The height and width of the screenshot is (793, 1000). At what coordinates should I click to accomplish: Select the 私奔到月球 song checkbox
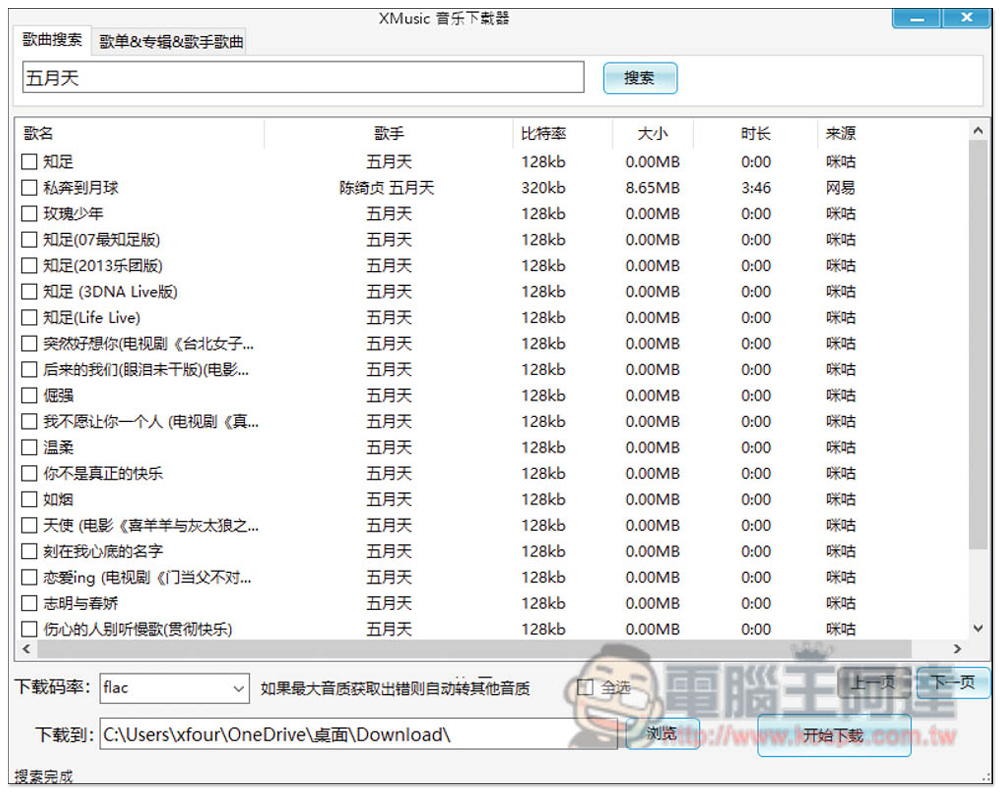point(29,188)
